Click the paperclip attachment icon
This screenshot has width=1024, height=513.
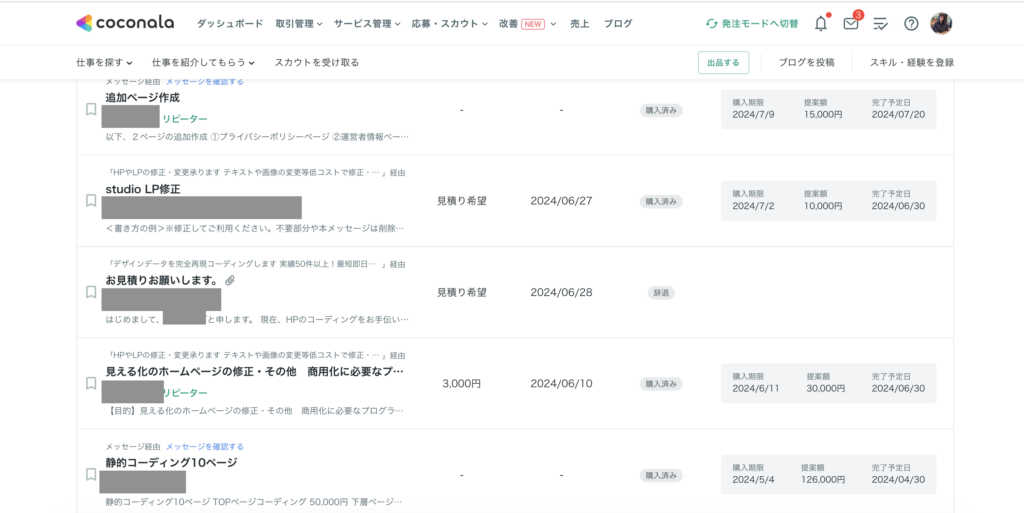(x=230, y=281)
